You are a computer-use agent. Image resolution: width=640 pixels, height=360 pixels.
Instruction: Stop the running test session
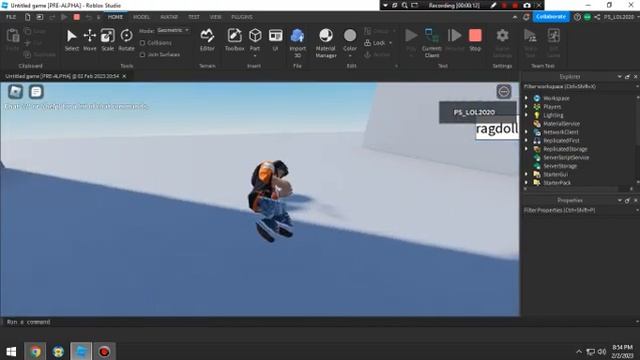(475, 40)
